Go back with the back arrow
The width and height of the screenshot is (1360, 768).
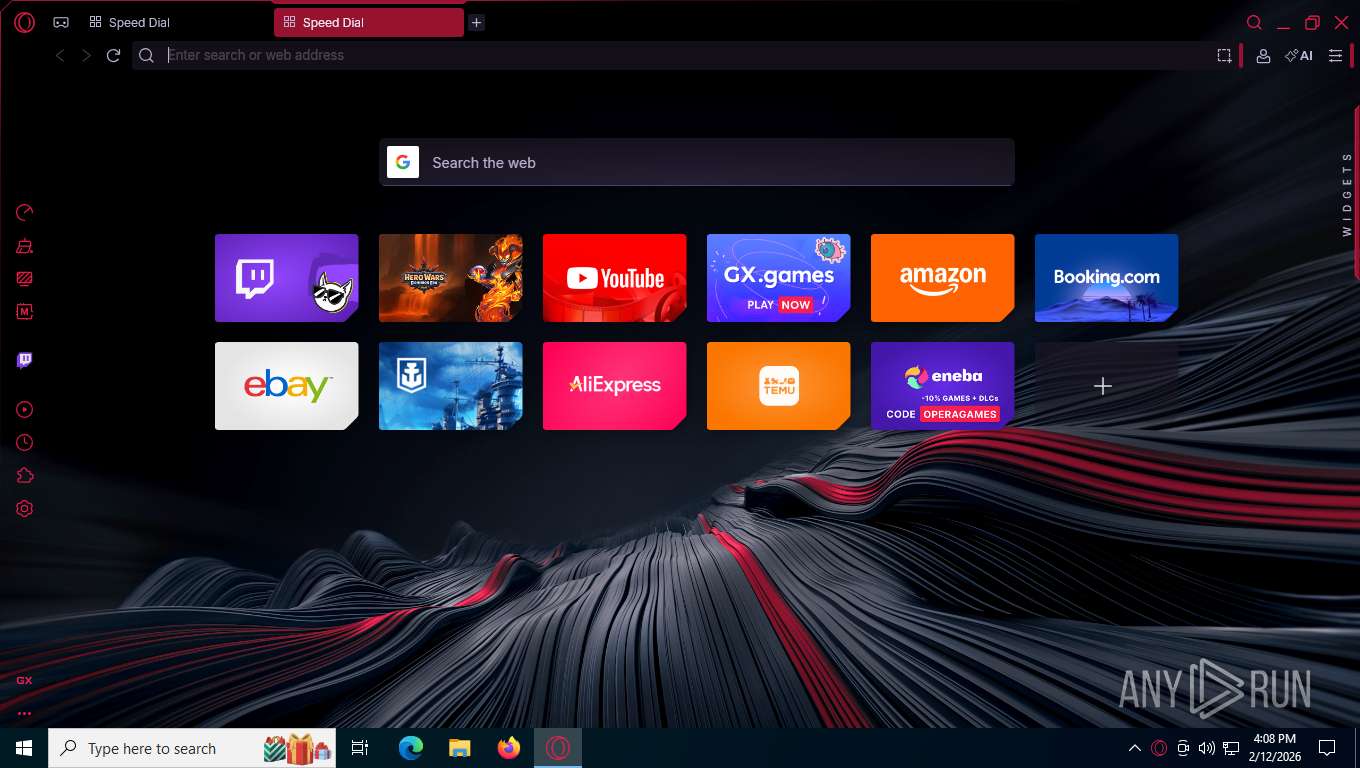pos(60,56)
